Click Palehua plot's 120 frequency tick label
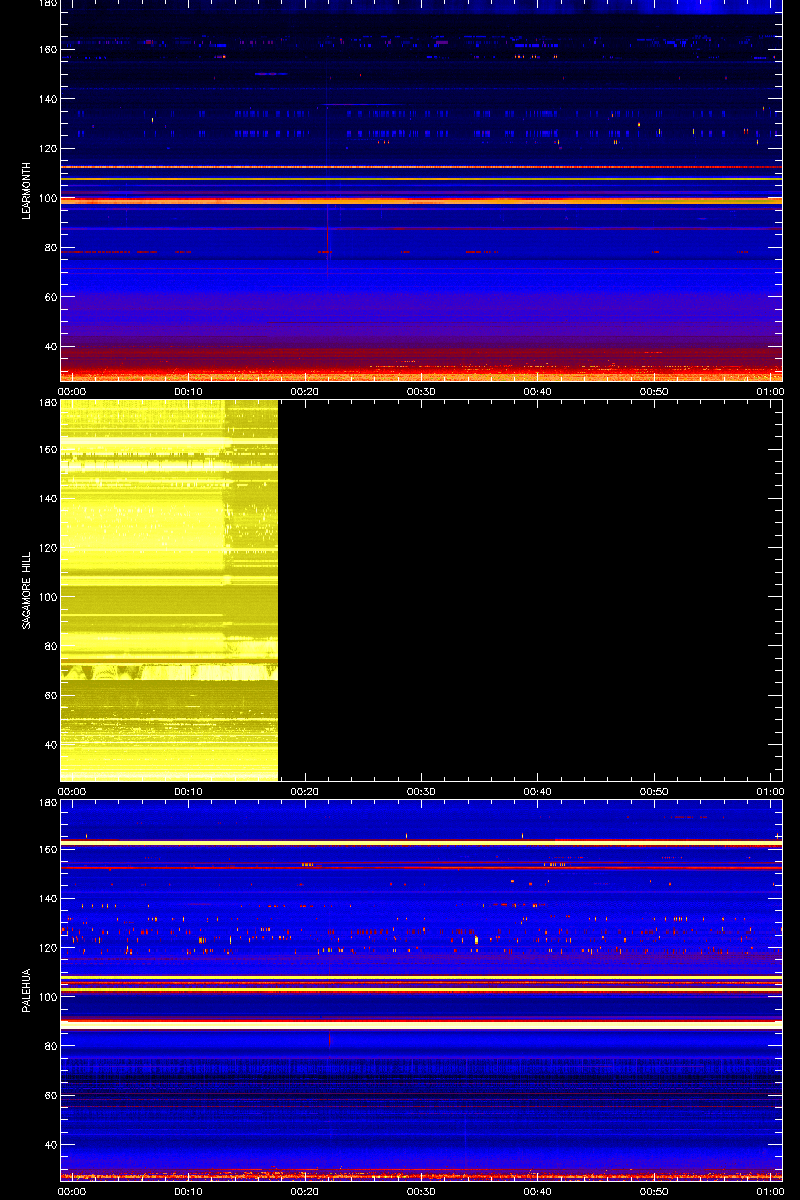The image size is (800, 1200). (x=46, y=949)
